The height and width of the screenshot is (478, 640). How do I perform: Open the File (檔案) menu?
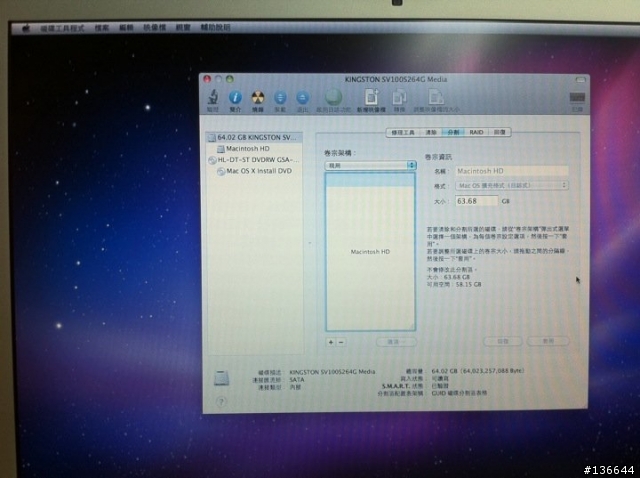click(102, 28)
